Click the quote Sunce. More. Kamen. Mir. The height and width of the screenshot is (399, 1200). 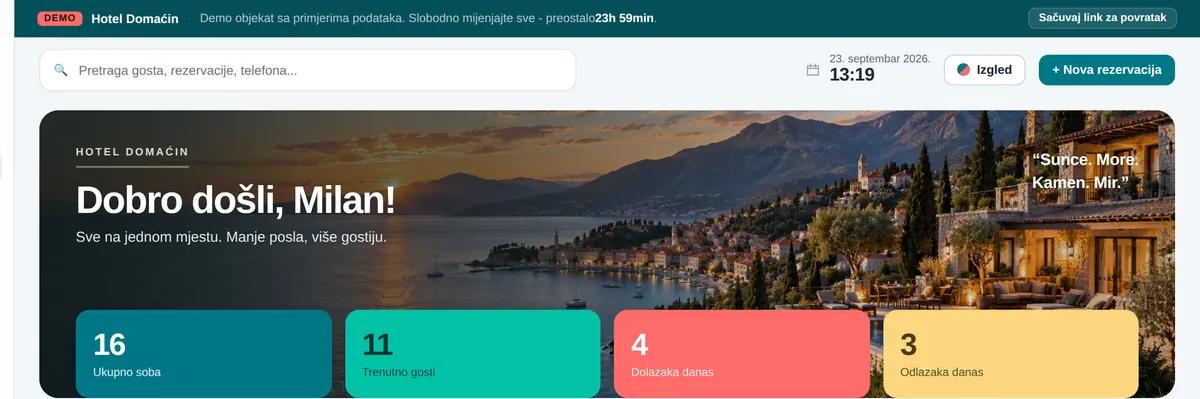click(1085, 171)
